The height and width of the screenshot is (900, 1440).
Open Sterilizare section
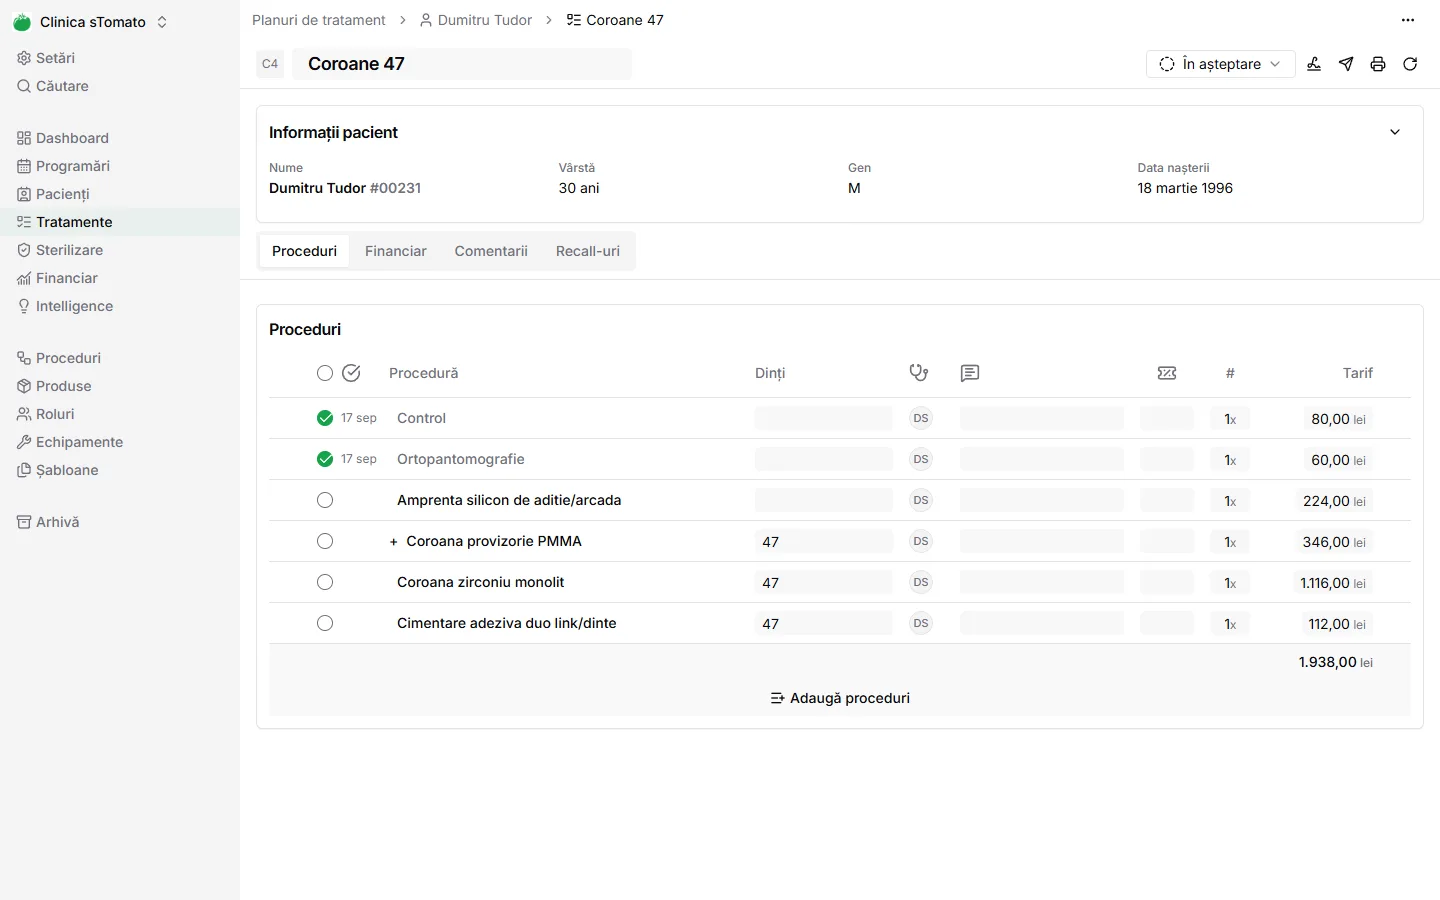(x=60, y=250)
